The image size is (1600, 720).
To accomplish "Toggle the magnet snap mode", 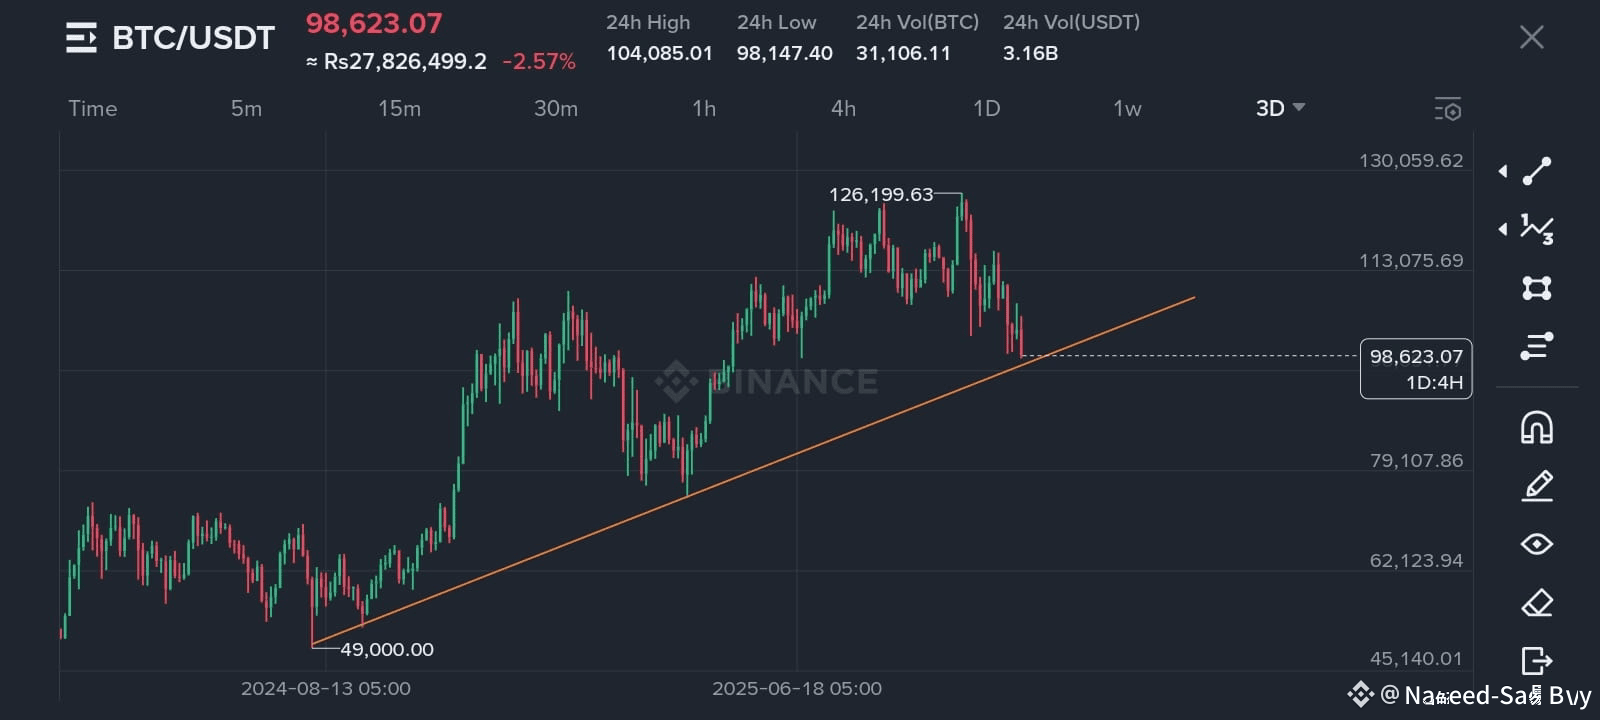I will tap(1537, 427).
